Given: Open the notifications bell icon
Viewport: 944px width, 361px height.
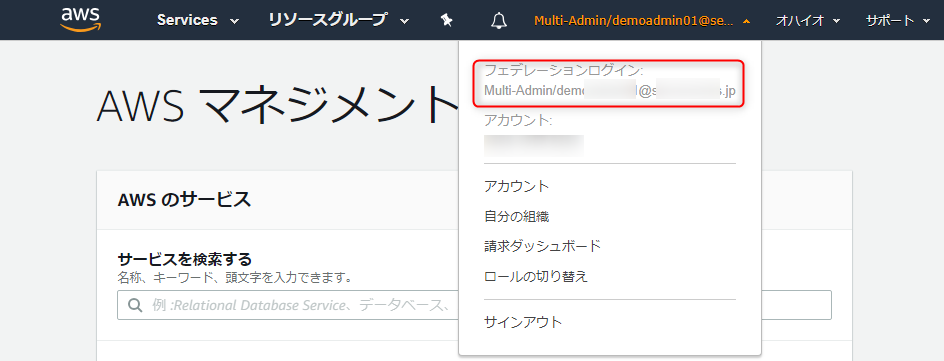Looking at the screenshot, I should 499,20.
